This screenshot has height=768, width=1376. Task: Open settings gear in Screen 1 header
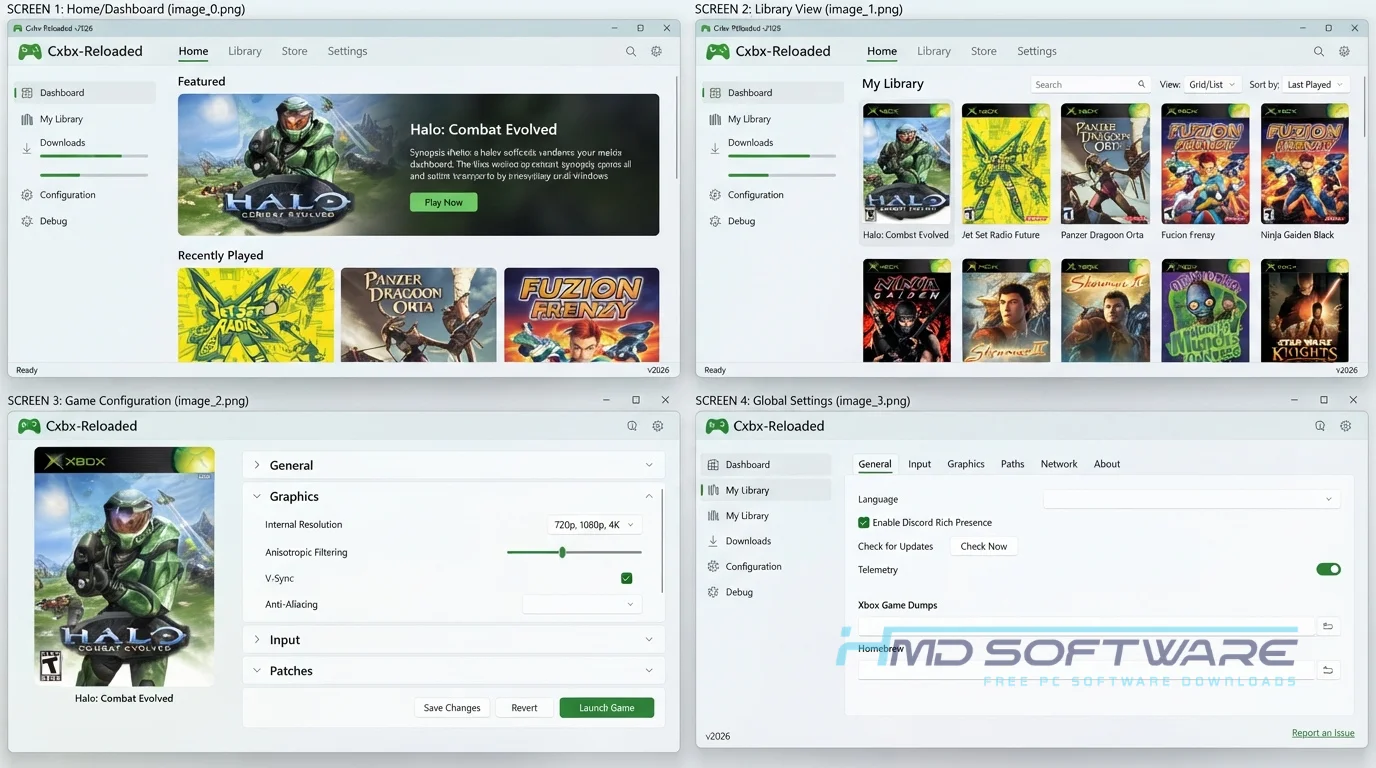click(x=656, y=51)
